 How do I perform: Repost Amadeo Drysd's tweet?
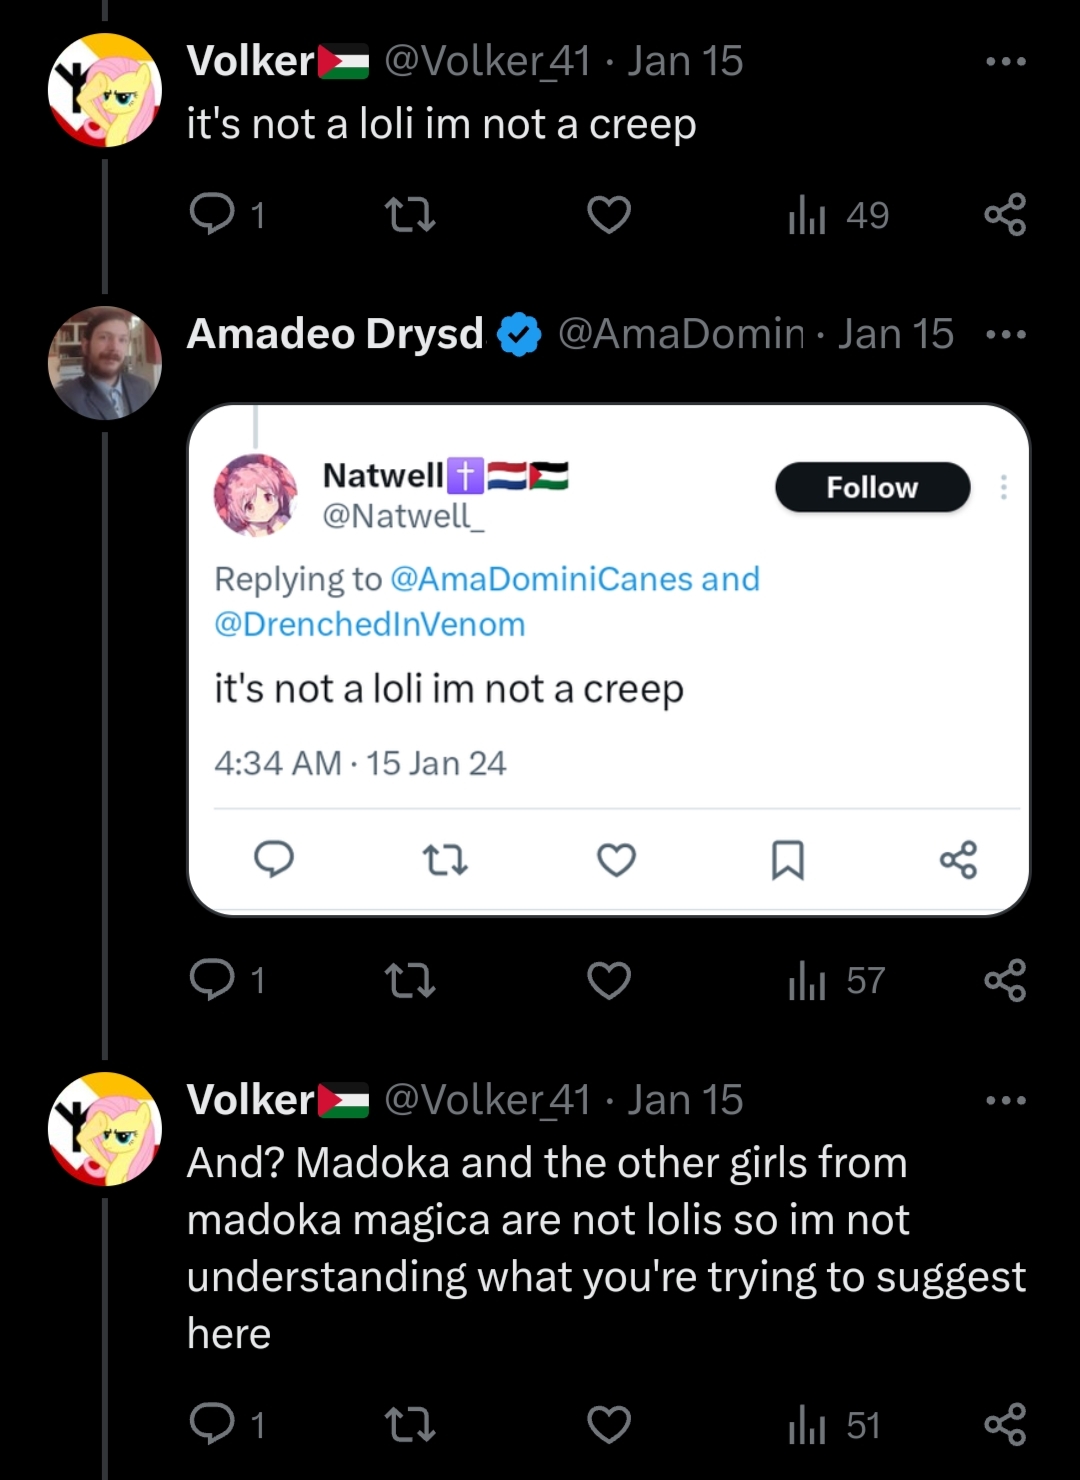(410, 980)
